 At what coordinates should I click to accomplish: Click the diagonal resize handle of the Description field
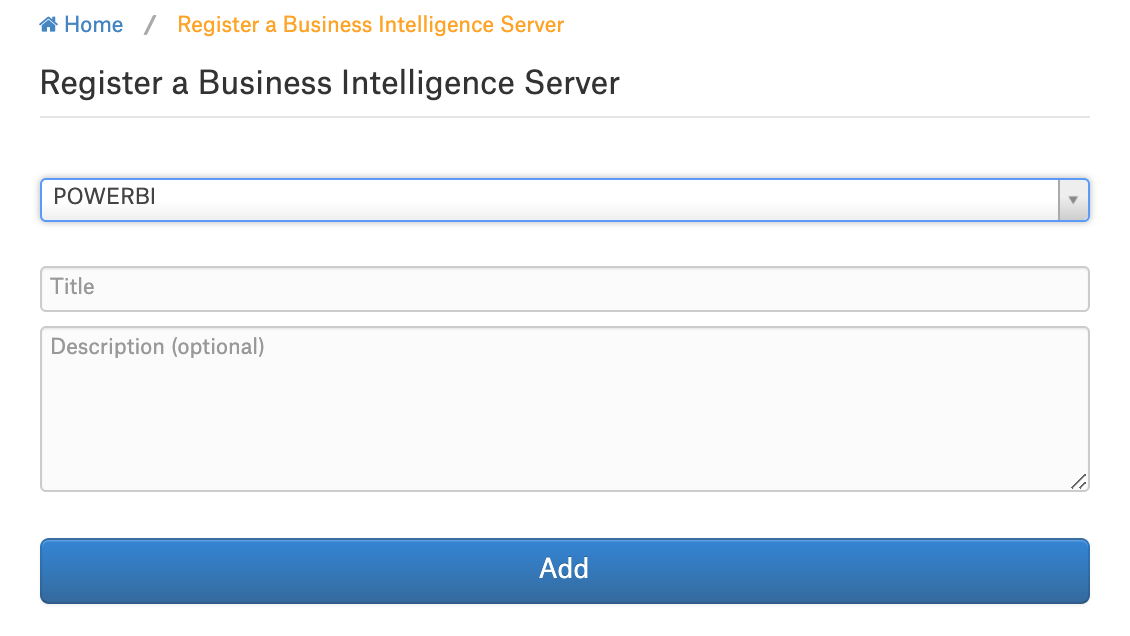click(1078, 482)
